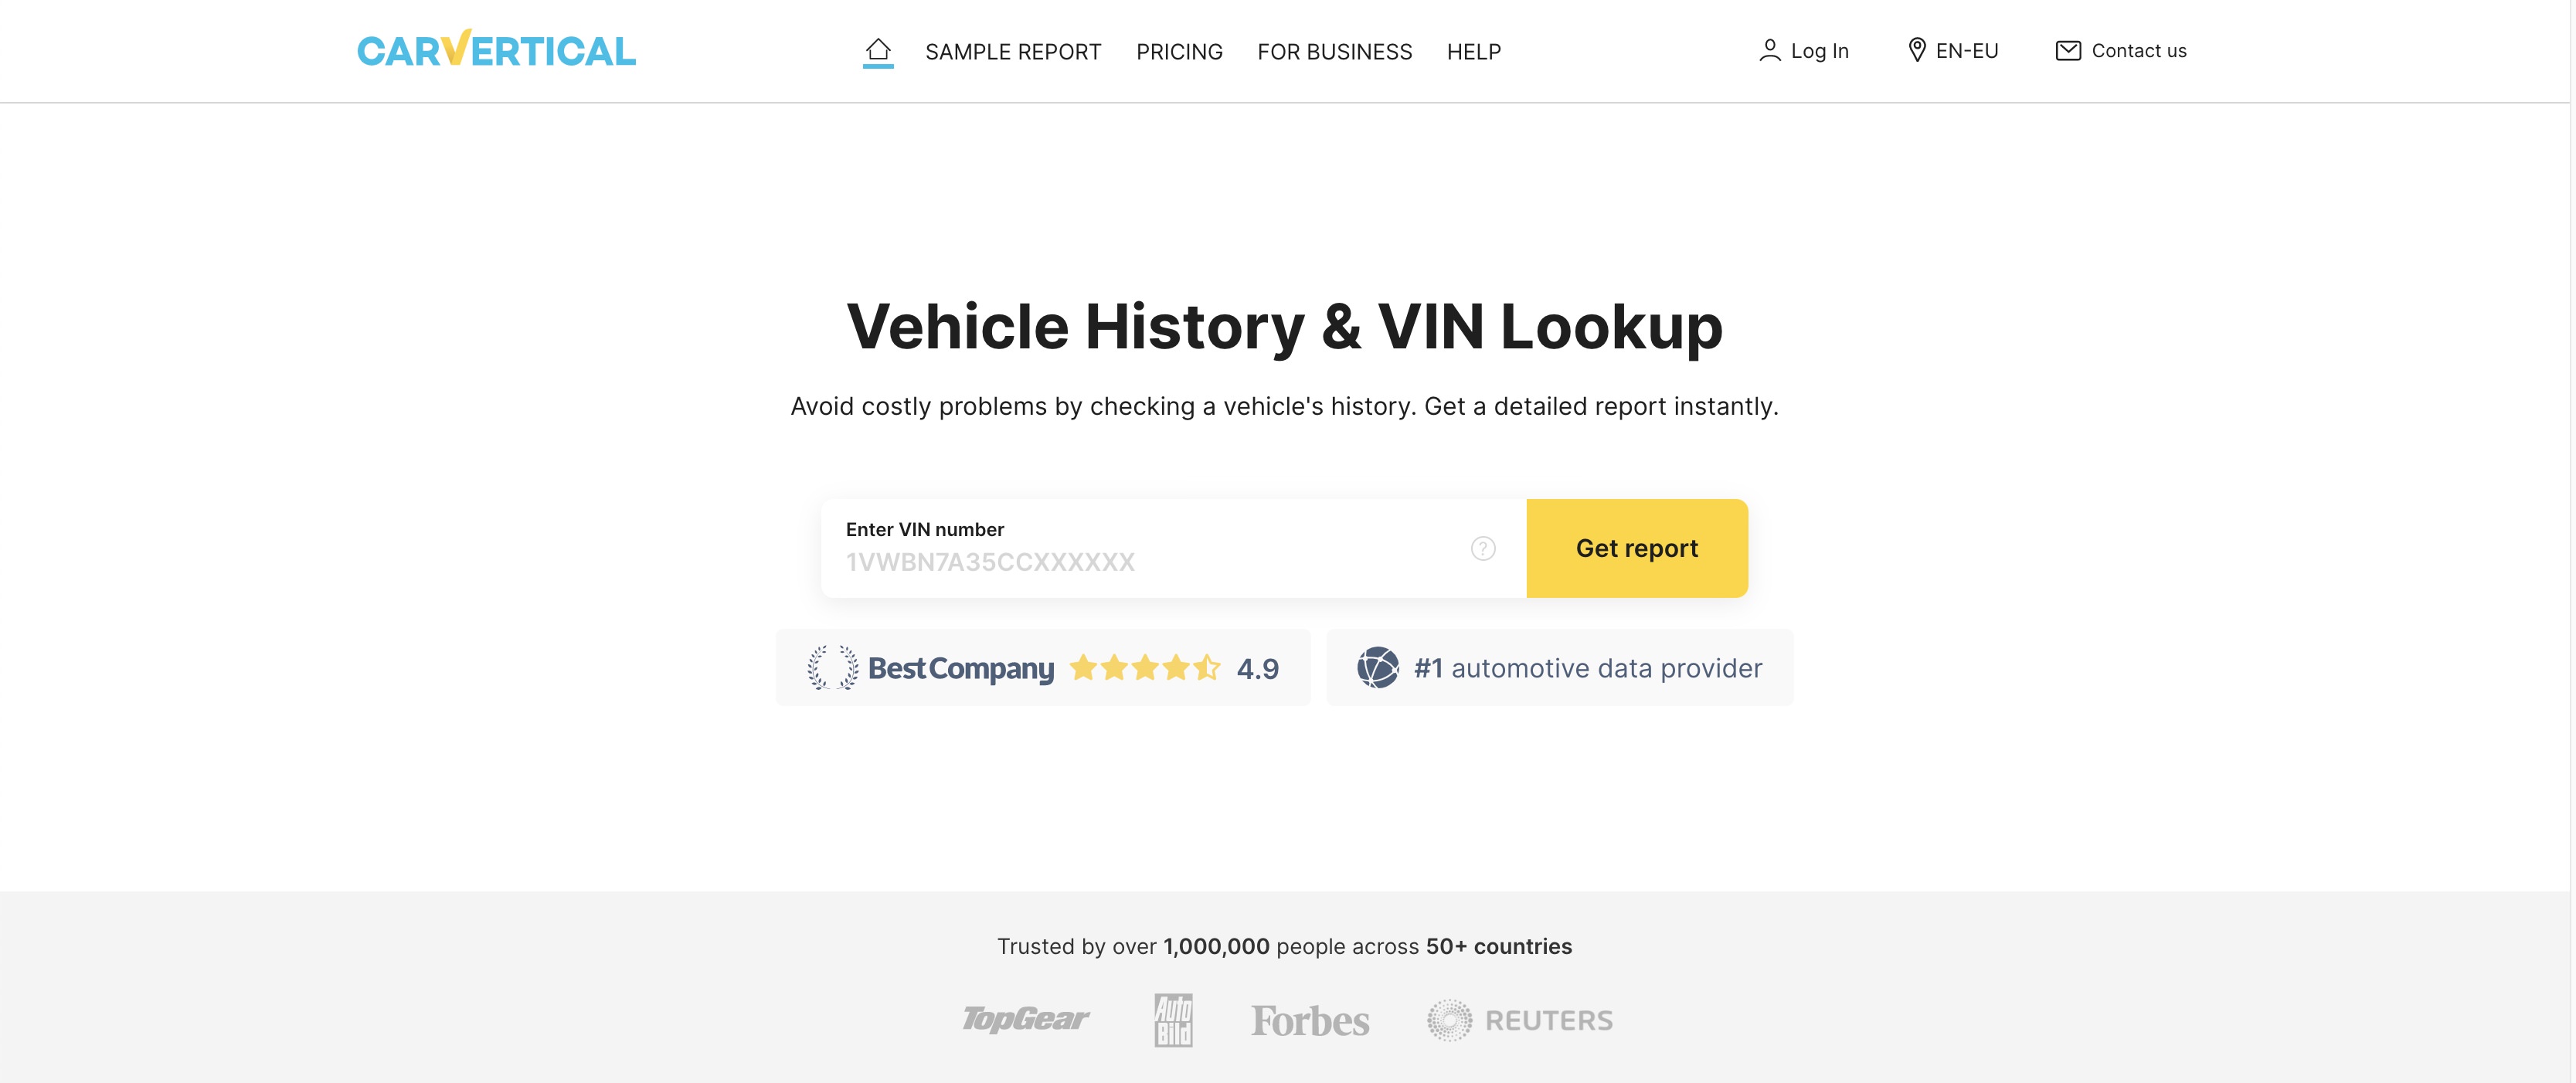
Task: Click the Forbes logo in the trust bar
Action: (1311, 1019)
